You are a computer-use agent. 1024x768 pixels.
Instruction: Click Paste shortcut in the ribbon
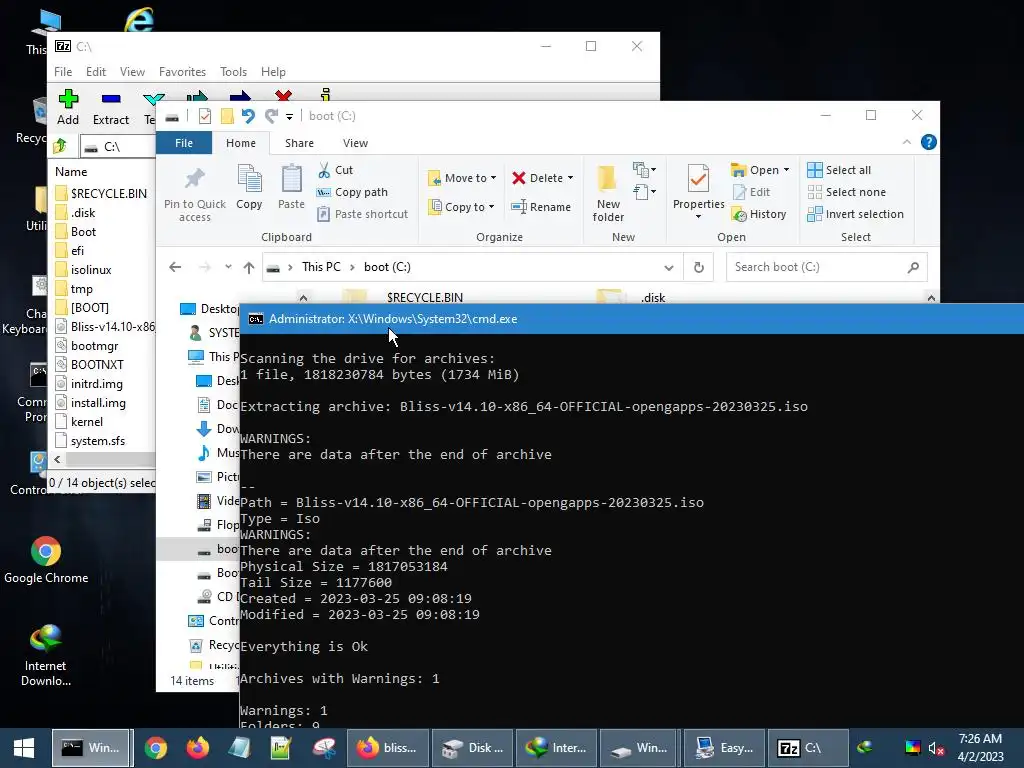click(x=362, y=214)
